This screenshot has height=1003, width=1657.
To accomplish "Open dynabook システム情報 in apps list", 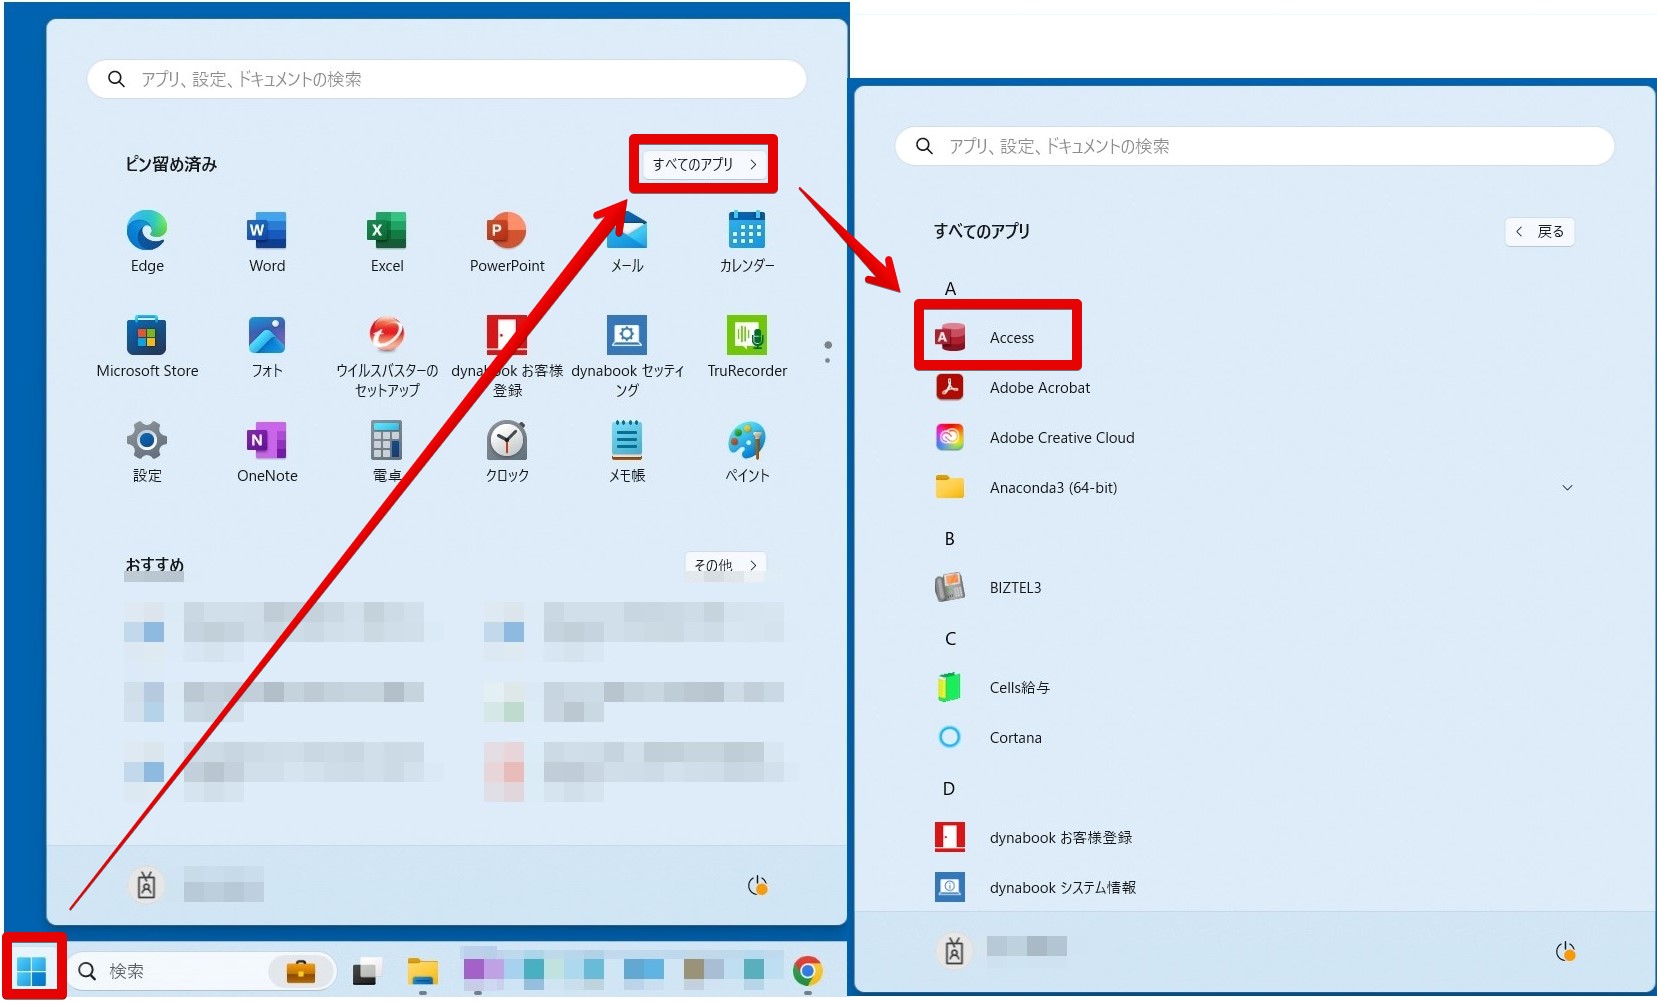I will (1255, 888).
